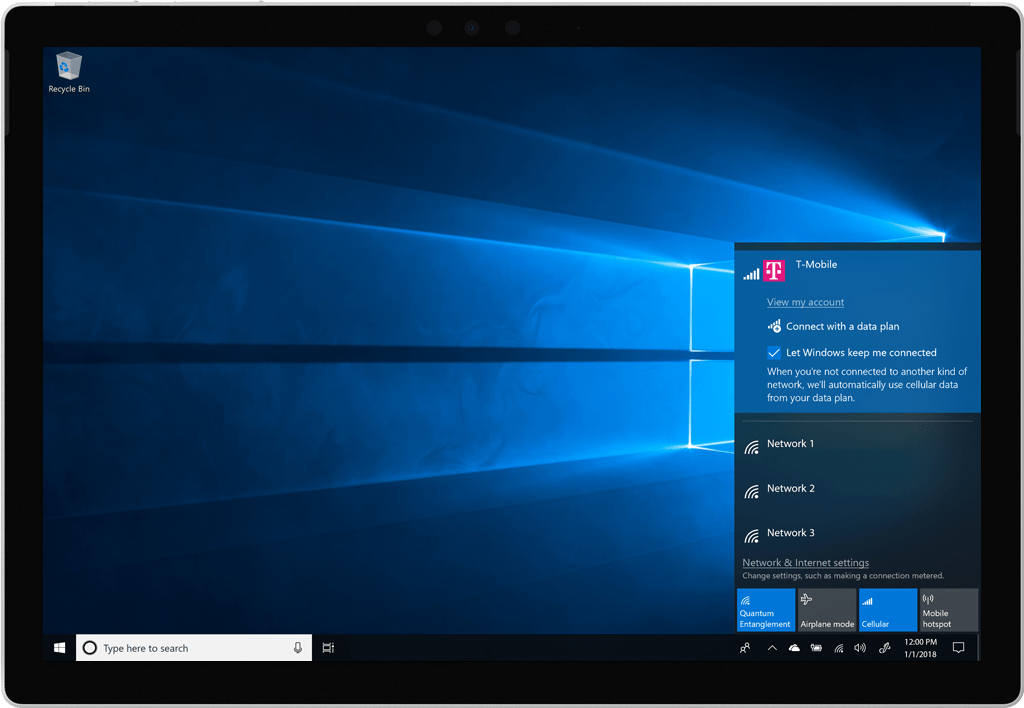This screenshot has height=708, width=1024.
Task: Open the People icon in taskbar
Action: coord(745,648)
